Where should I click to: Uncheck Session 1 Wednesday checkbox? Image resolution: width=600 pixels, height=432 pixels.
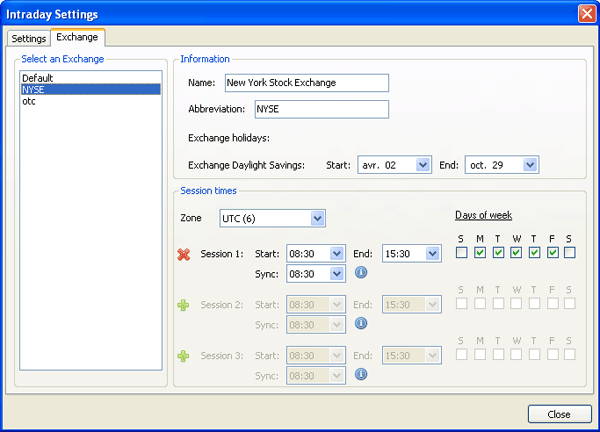[516, 253]
